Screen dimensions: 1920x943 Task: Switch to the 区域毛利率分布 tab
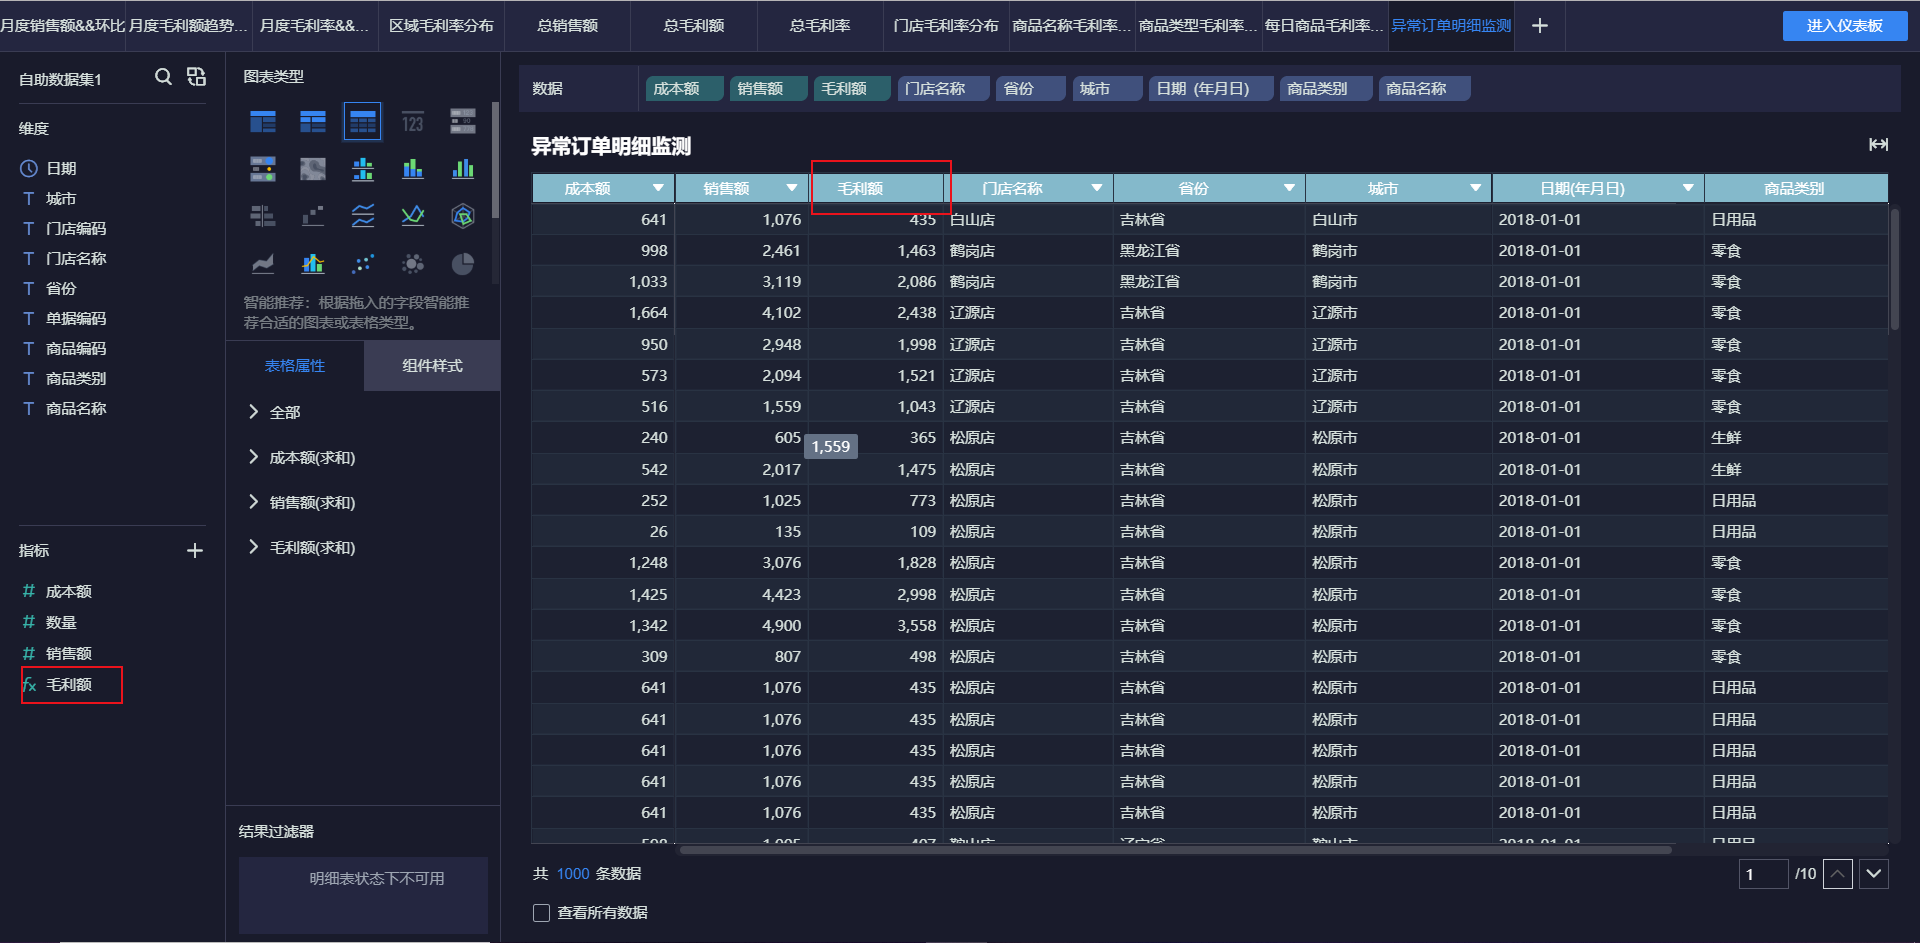441,26
